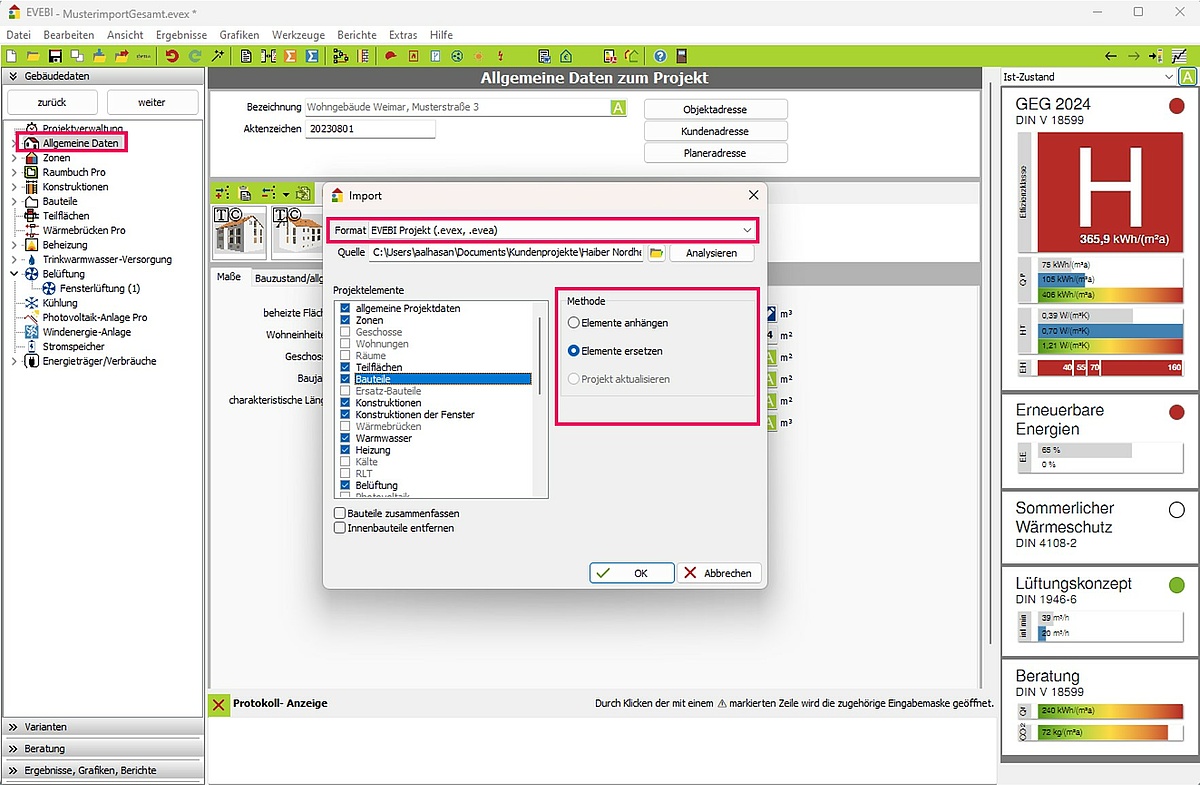1200x785 pixels.
Task: Click the back arrow icon at top right
Action: (1110, 56)
